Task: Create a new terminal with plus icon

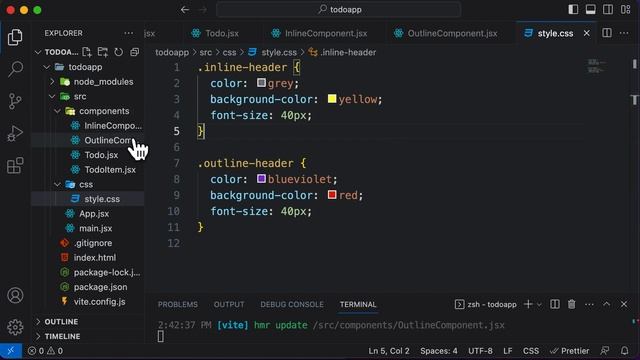Action: 528,304
